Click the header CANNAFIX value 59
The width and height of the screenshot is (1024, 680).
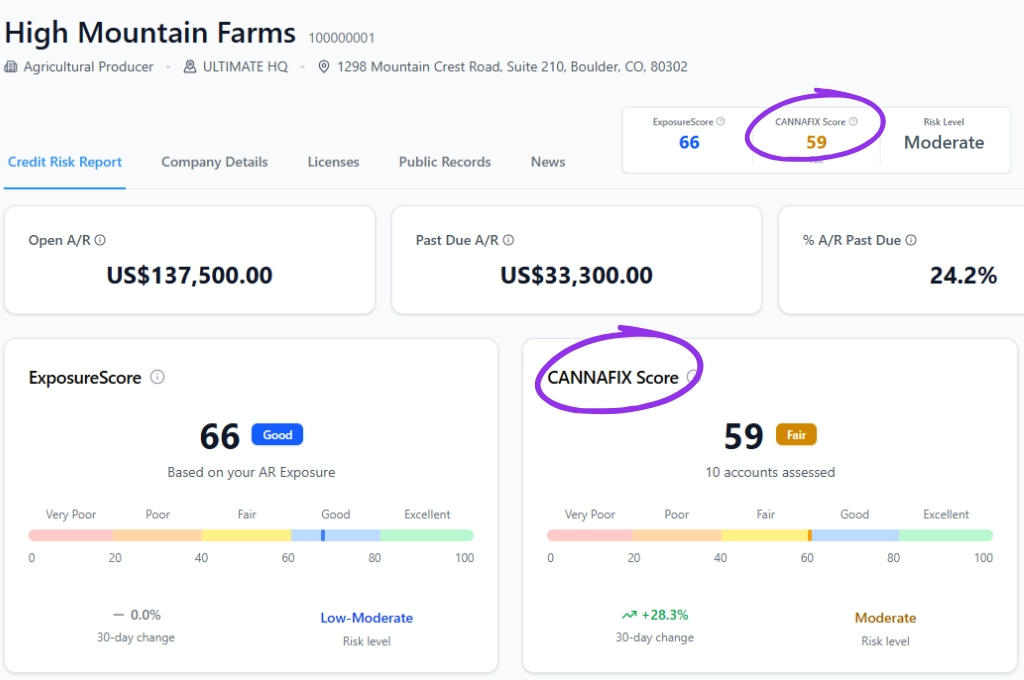pos(816,142)
